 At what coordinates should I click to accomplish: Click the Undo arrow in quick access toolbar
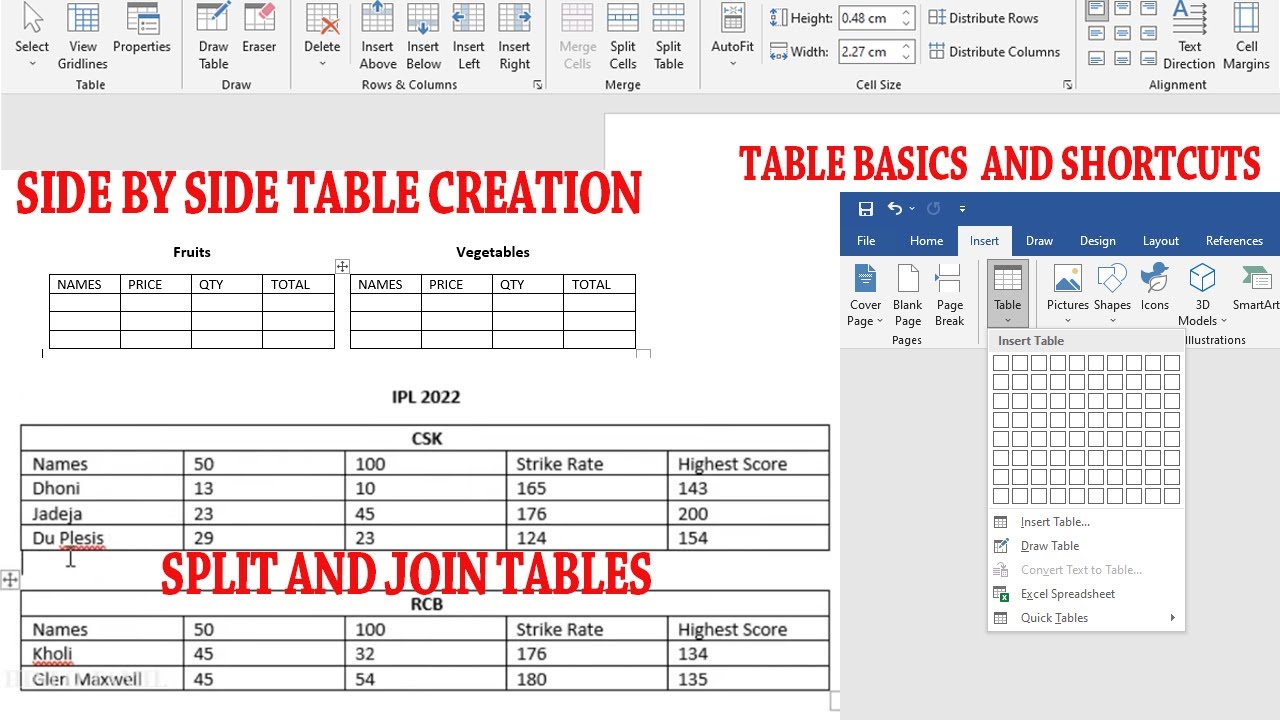coord(895,209)
